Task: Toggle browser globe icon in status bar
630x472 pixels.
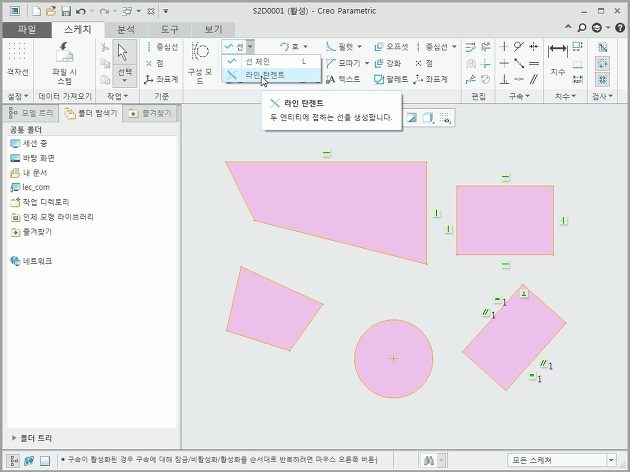Action: tap(29, 460)
